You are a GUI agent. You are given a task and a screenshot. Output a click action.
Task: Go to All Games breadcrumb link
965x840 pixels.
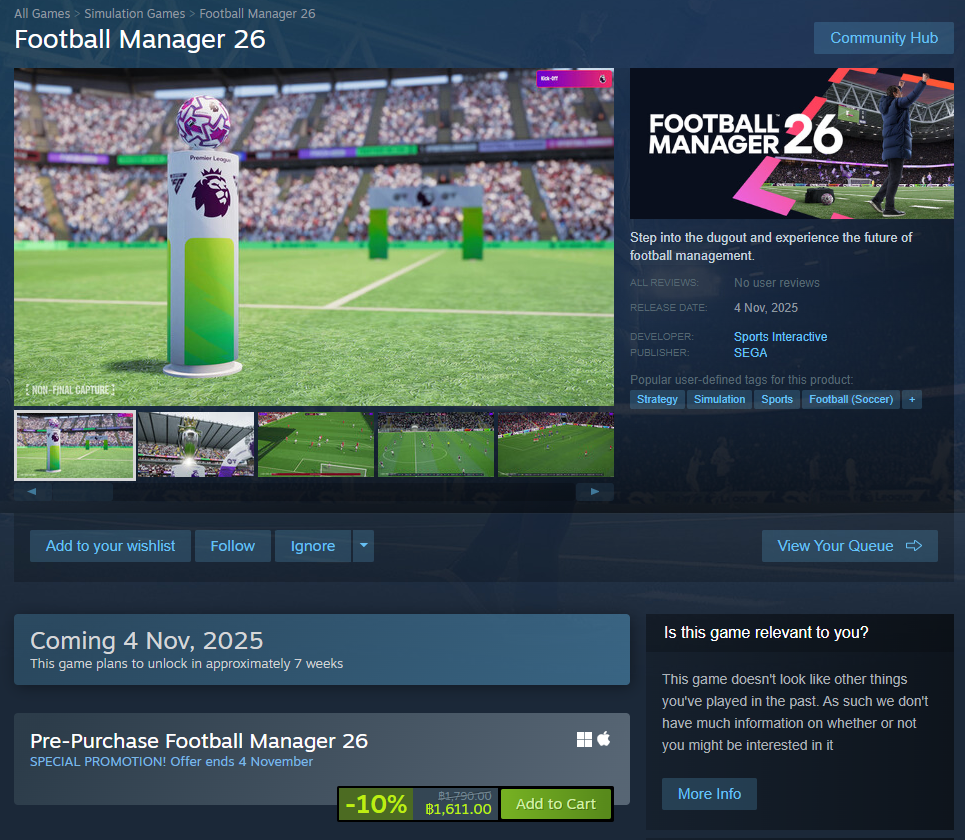coord(42,14)
